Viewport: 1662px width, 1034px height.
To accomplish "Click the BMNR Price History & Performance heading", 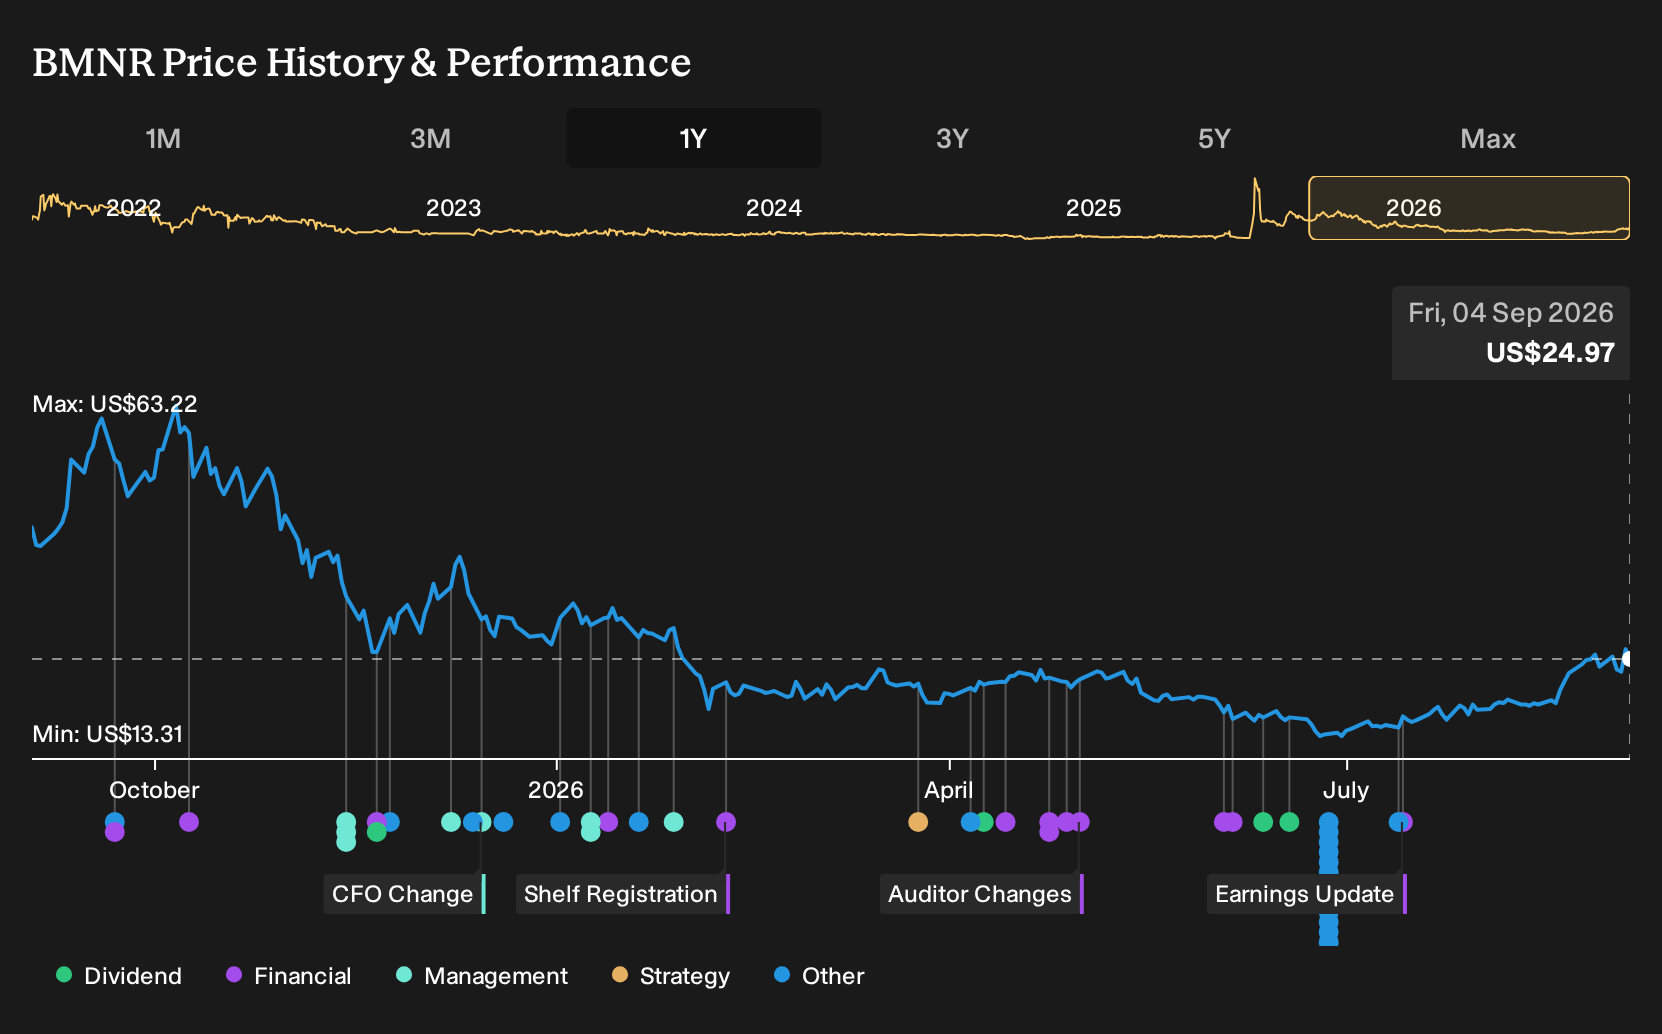I will pos(362,62).
